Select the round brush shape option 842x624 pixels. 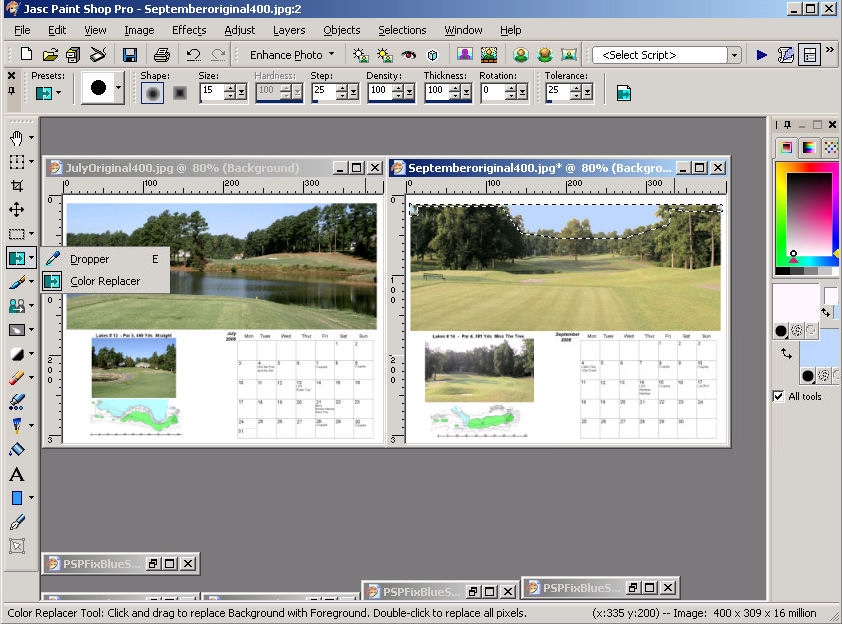[x=152, y=92]
